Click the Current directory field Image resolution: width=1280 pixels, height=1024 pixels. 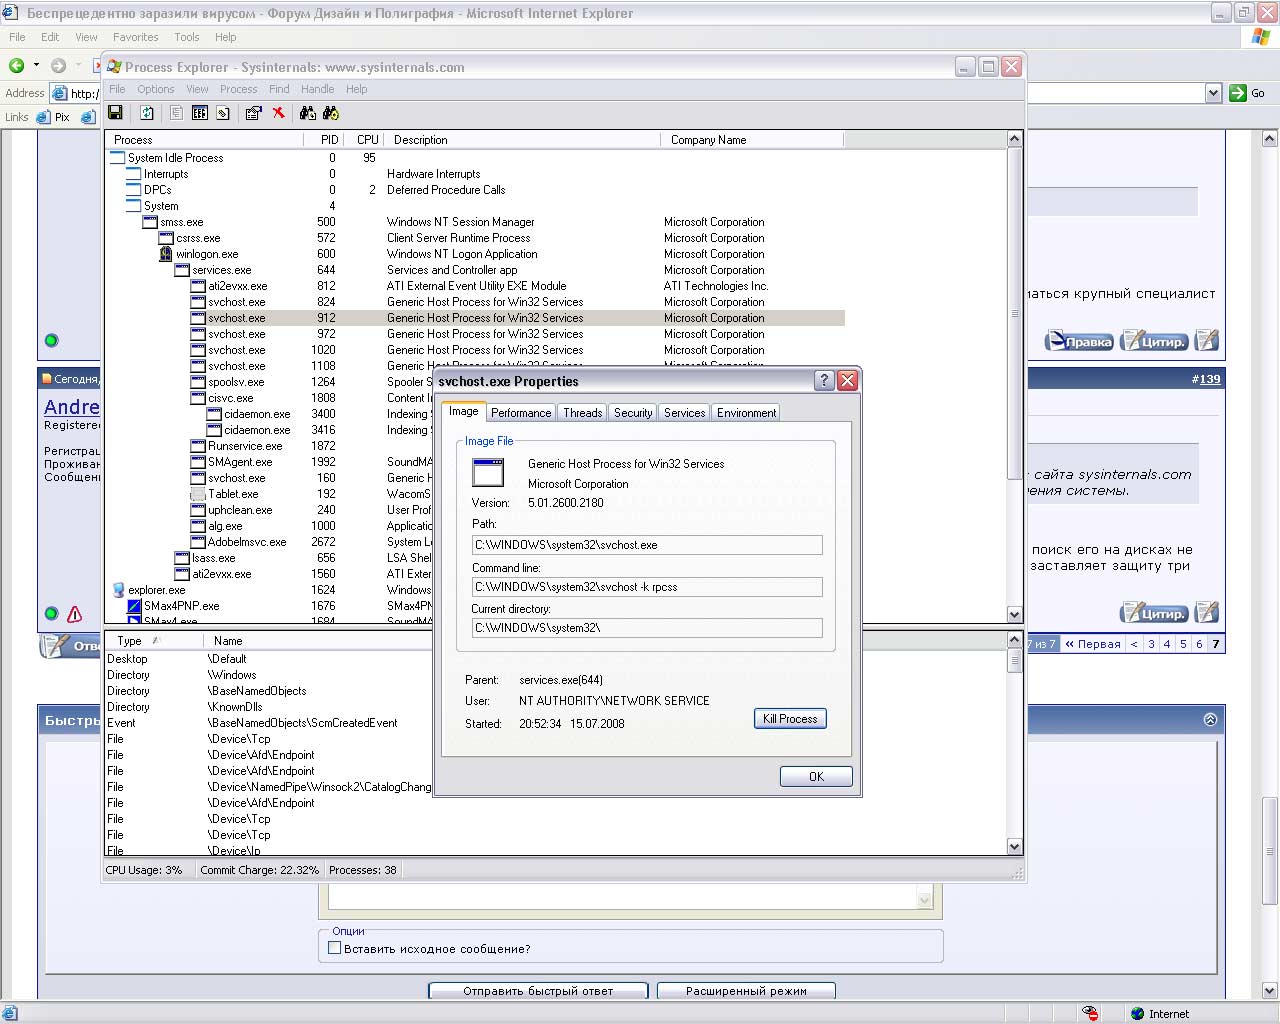(x=647, y=628)
